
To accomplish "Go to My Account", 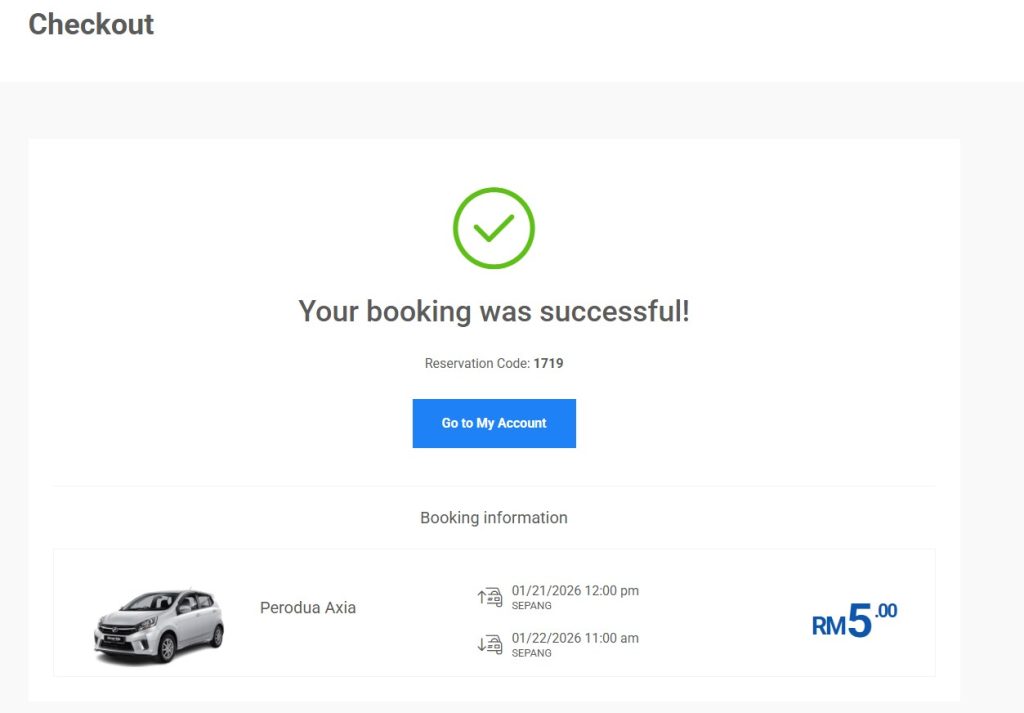I will click(494, 424).
